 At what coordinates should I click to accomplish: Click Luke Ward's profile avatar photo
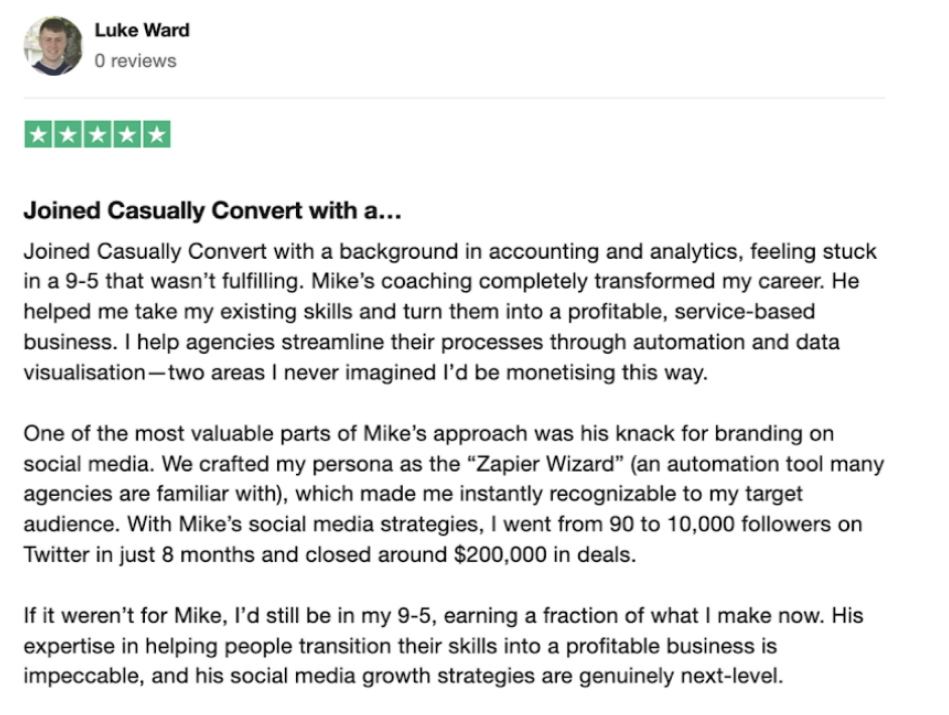(53, 46)
